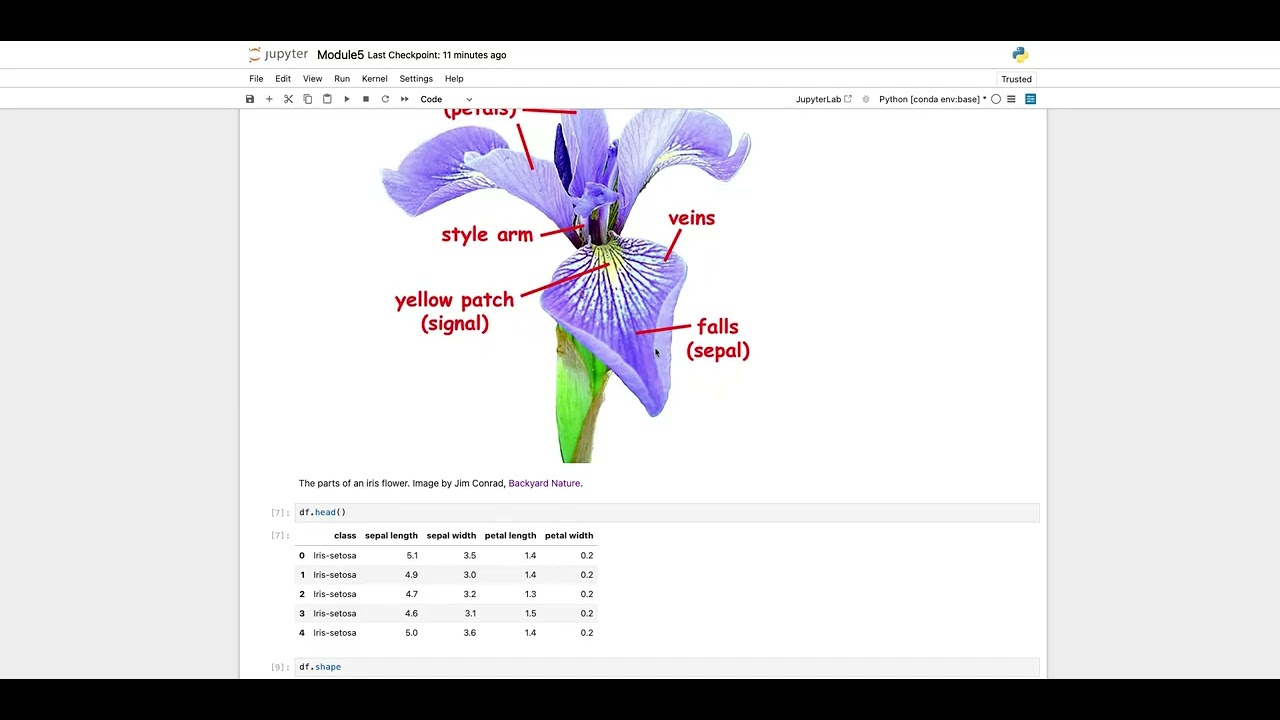Rename the Module5 notebook title
The image size is (1280, 720).
[340, 55]
